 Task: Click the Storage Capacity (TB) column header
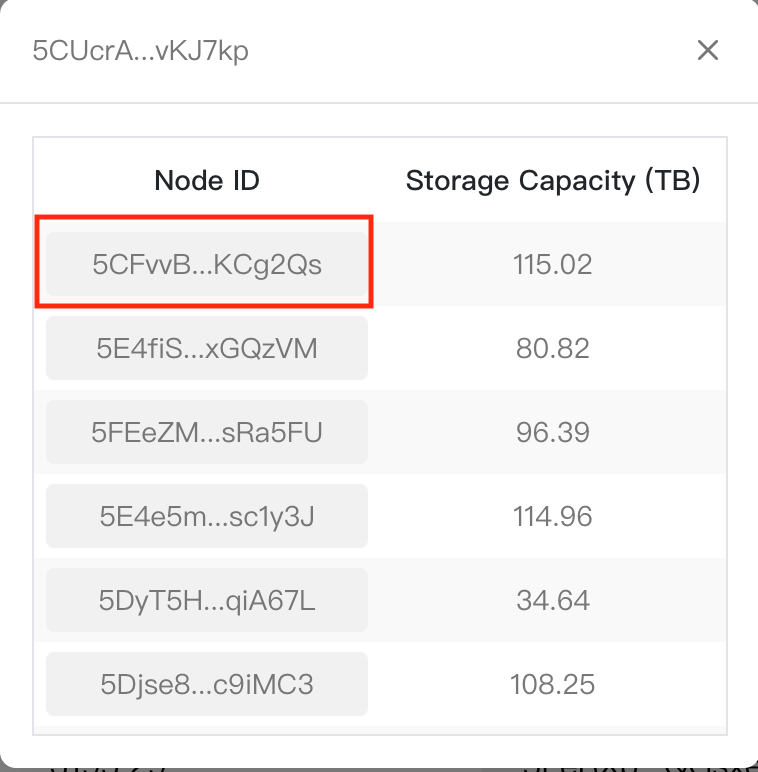coord(553,180)
